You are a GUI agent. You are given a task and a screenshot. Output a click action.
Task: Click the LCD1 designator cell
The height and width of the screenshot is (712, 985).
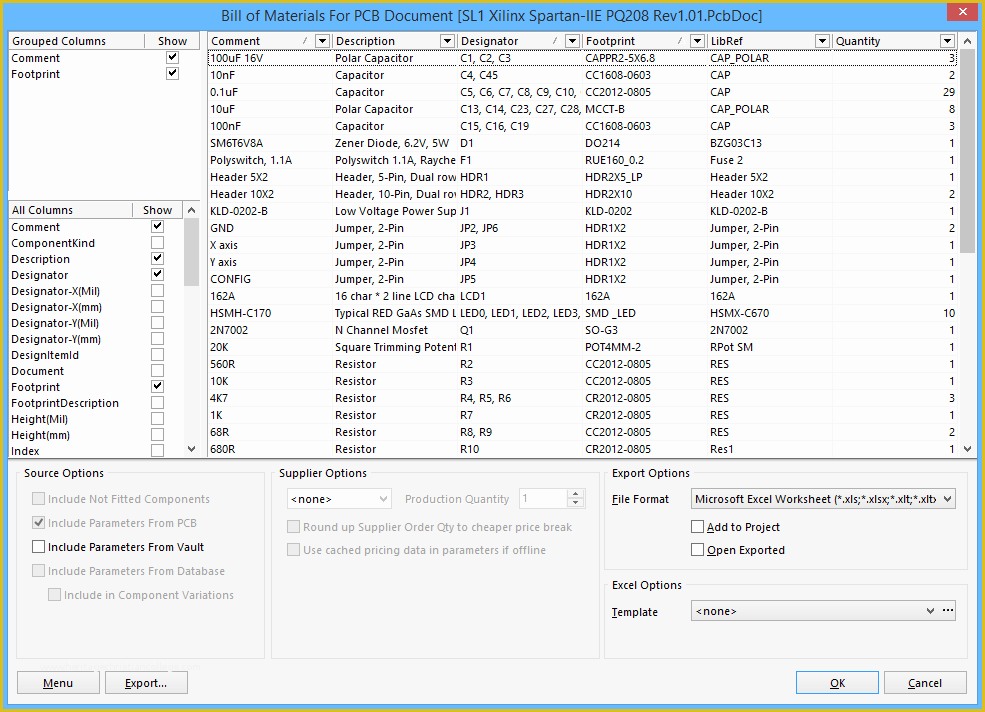click(x=520, y=295)
